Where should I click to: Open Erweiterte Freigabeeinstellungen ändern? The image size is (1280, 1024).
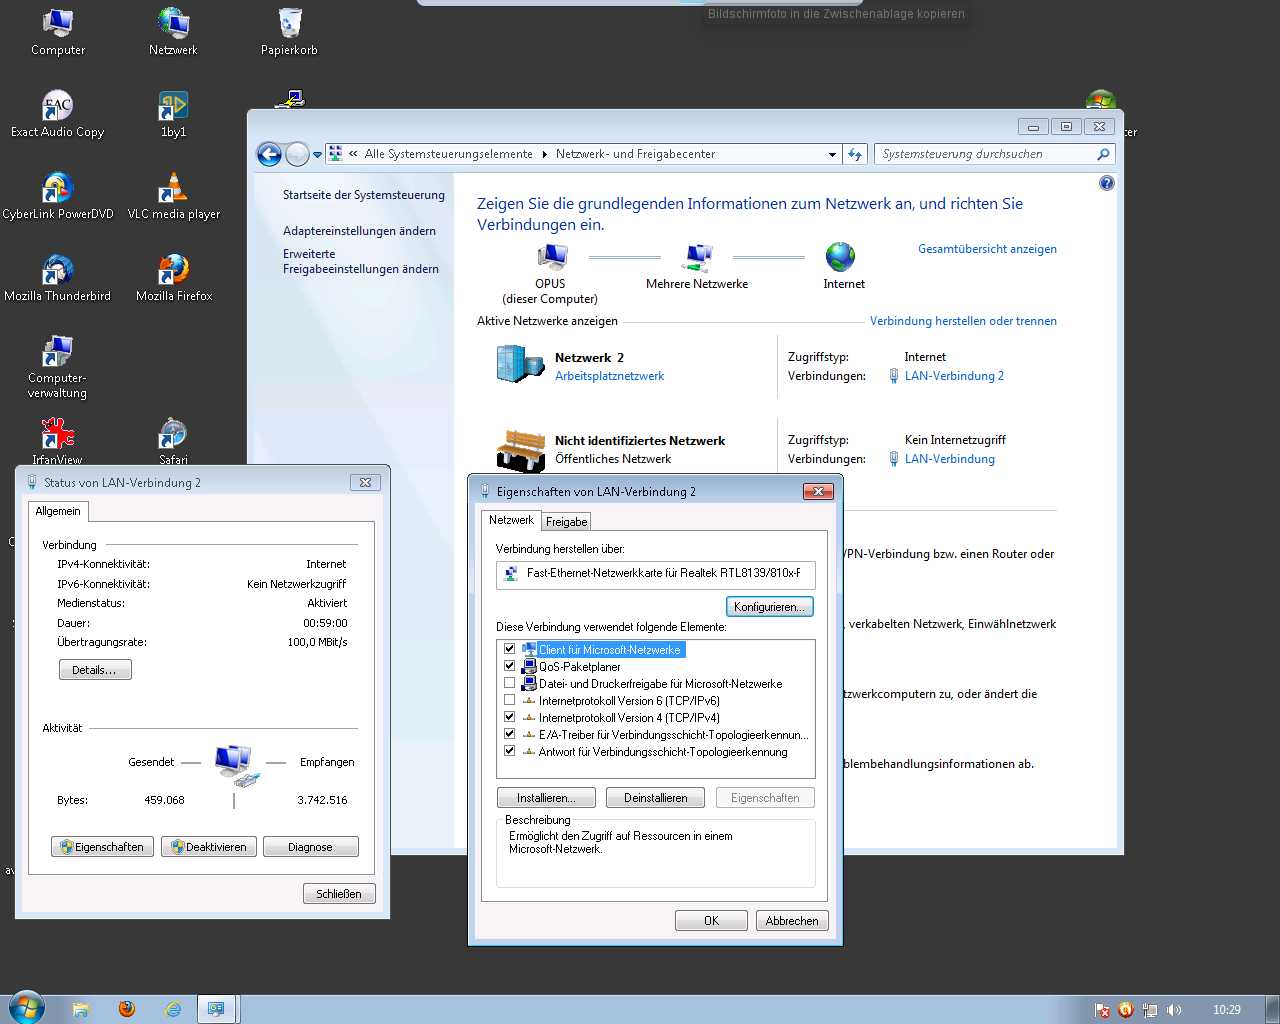point(361,261)
